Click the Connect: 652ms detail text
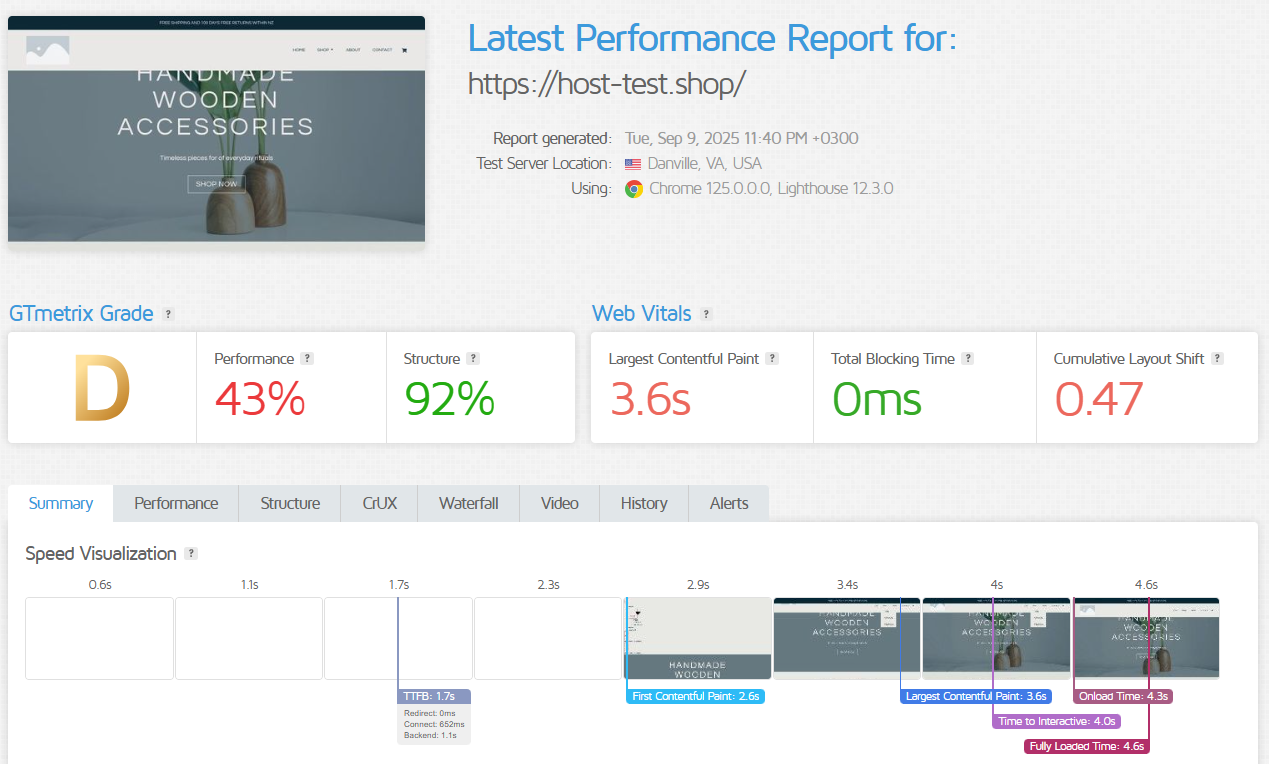 coord(434,724)
